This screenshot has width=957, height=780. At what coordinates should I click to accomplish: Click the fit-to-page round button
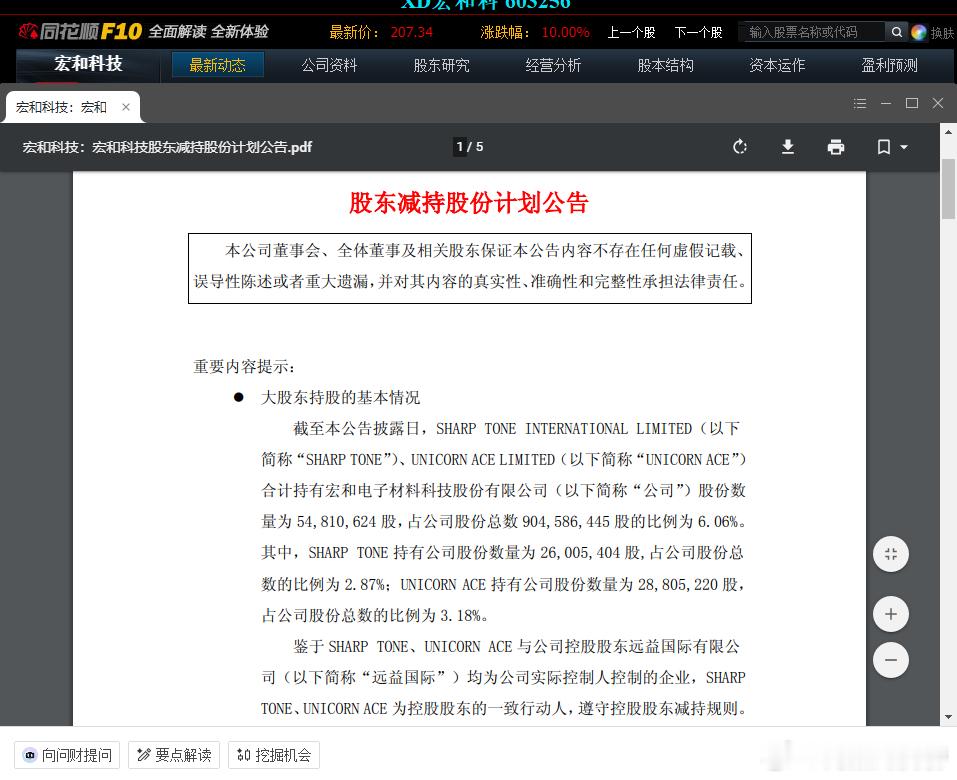pos(890,554)
